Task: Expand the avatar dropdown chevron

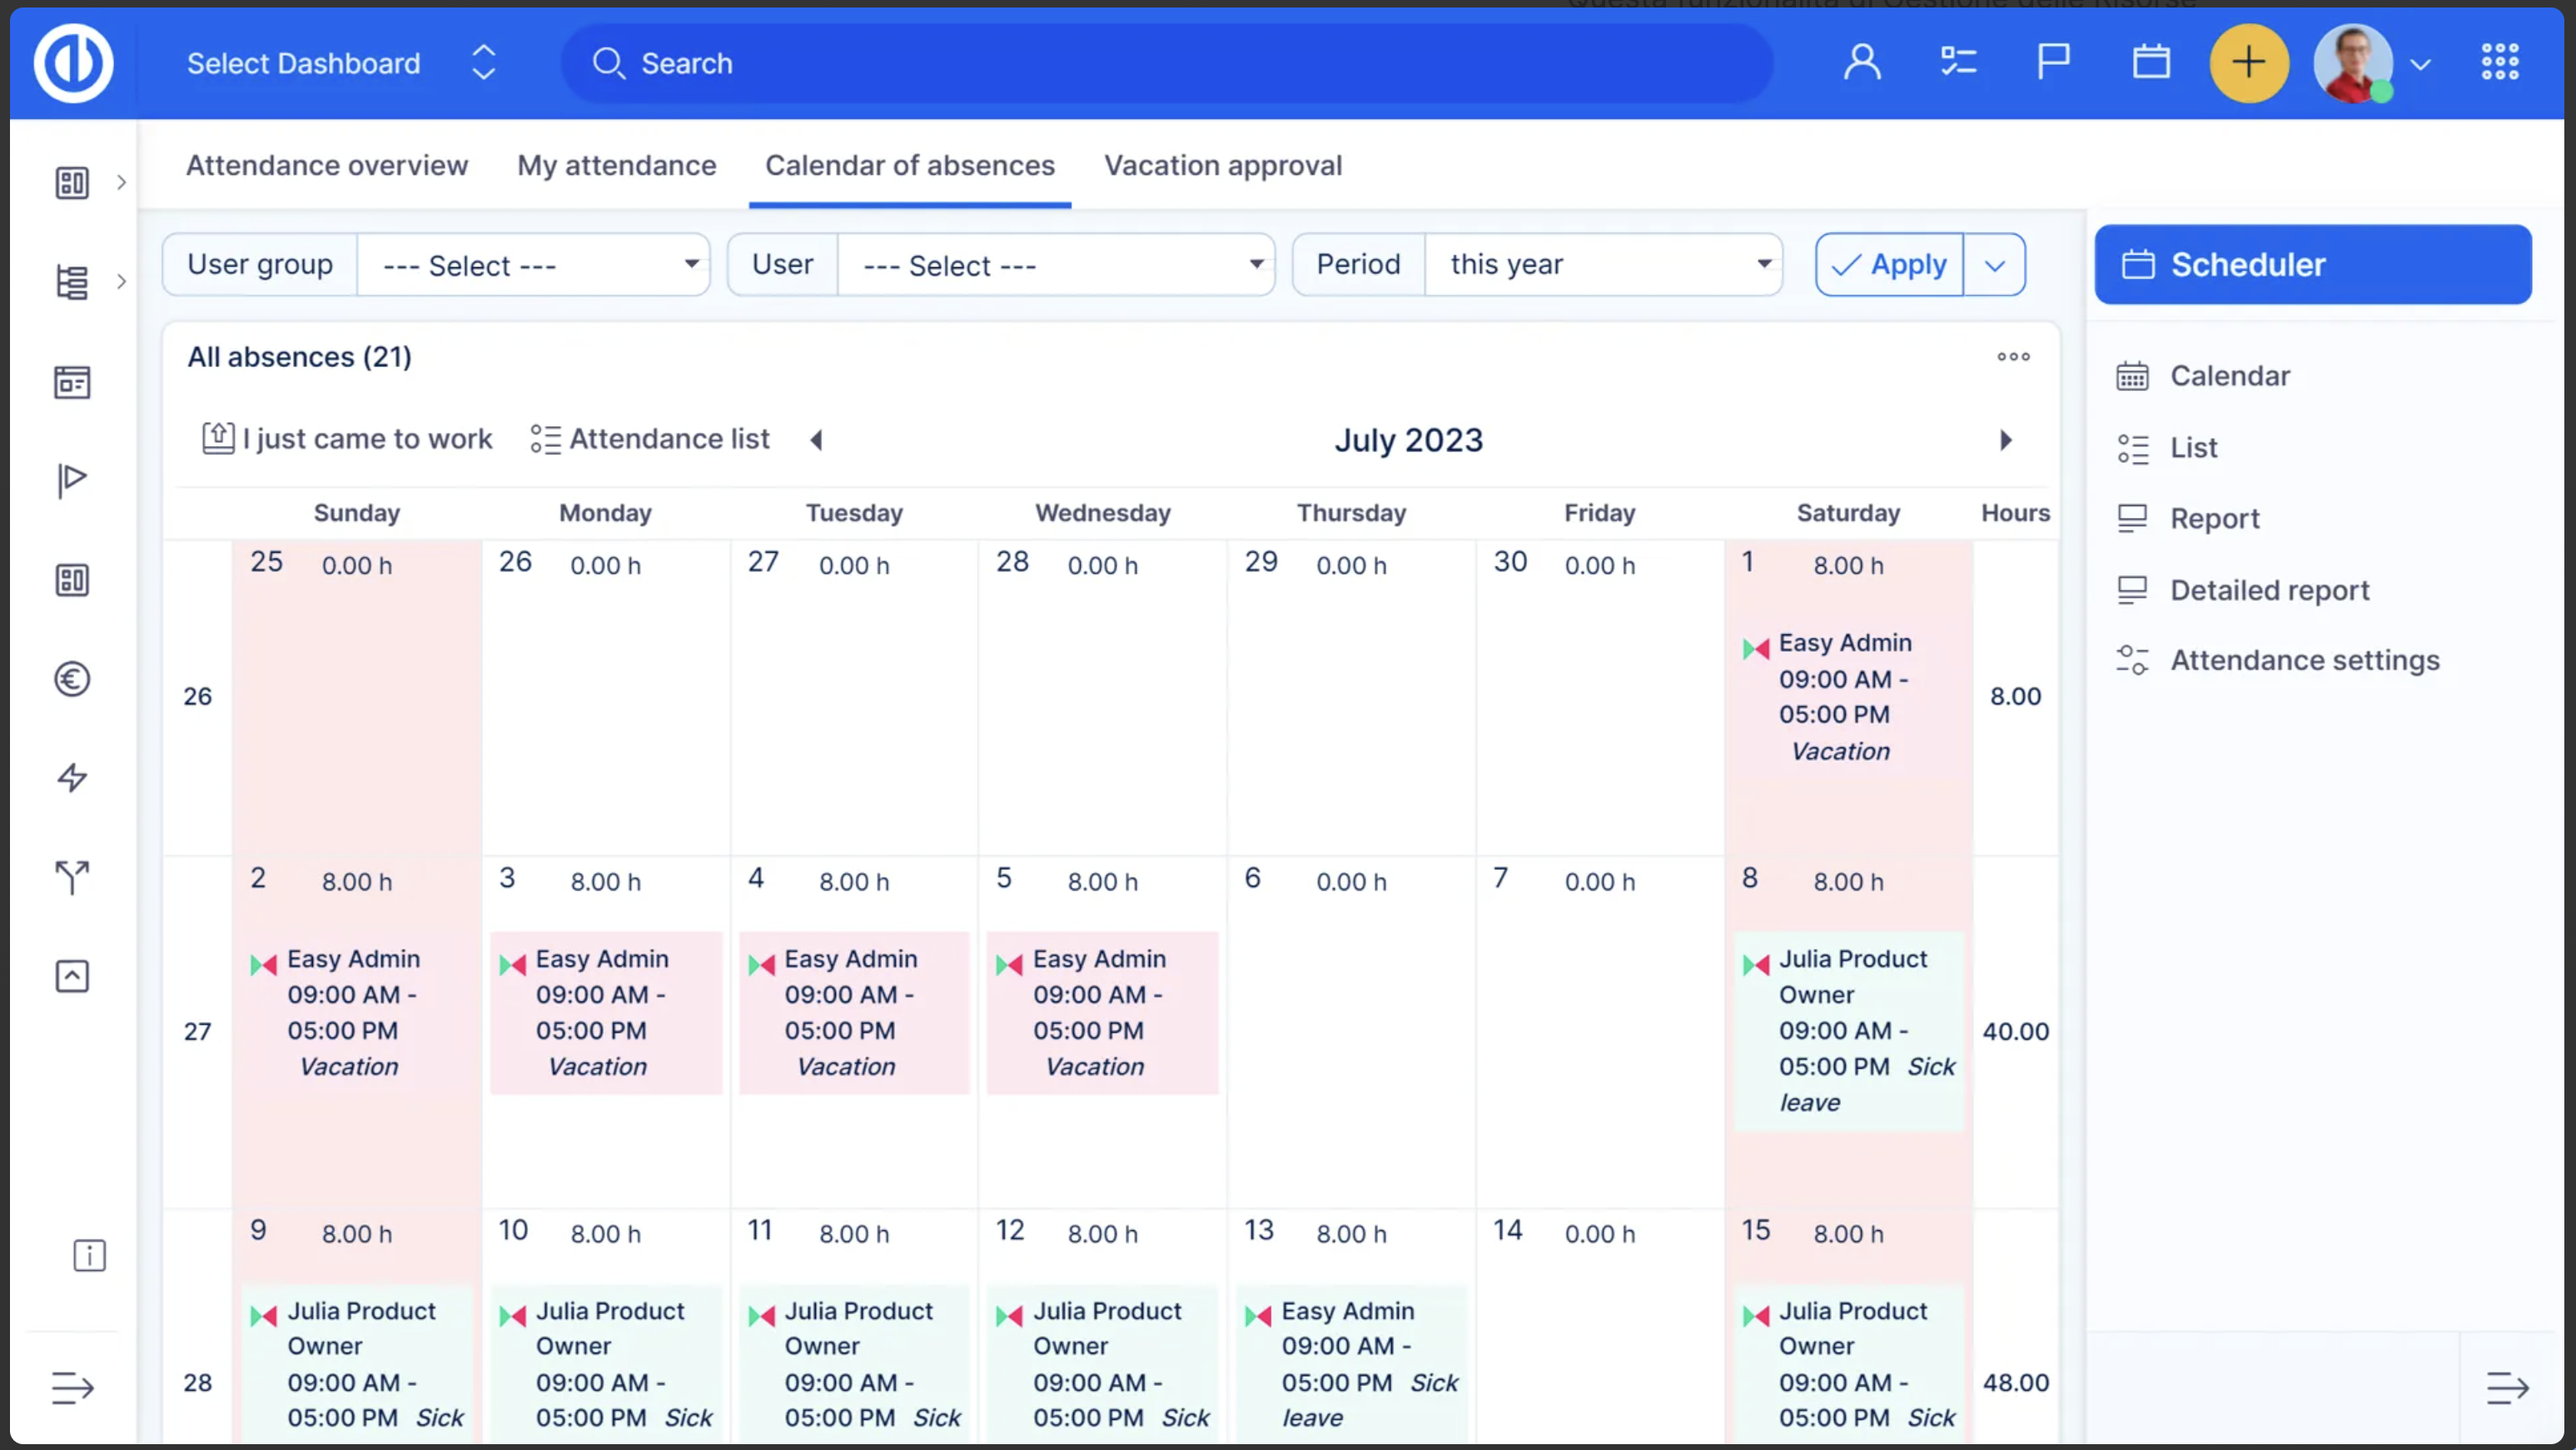Action: click(x=2420, y=65)
